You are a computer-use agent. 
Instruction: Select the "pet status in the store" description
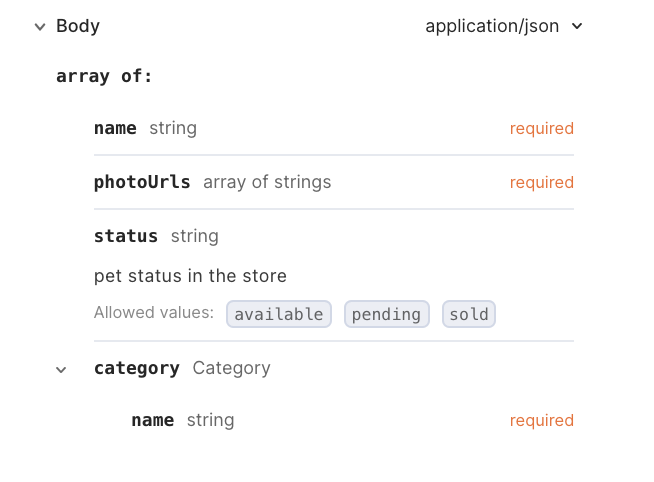pyautogui.click(x=190, y=276)
